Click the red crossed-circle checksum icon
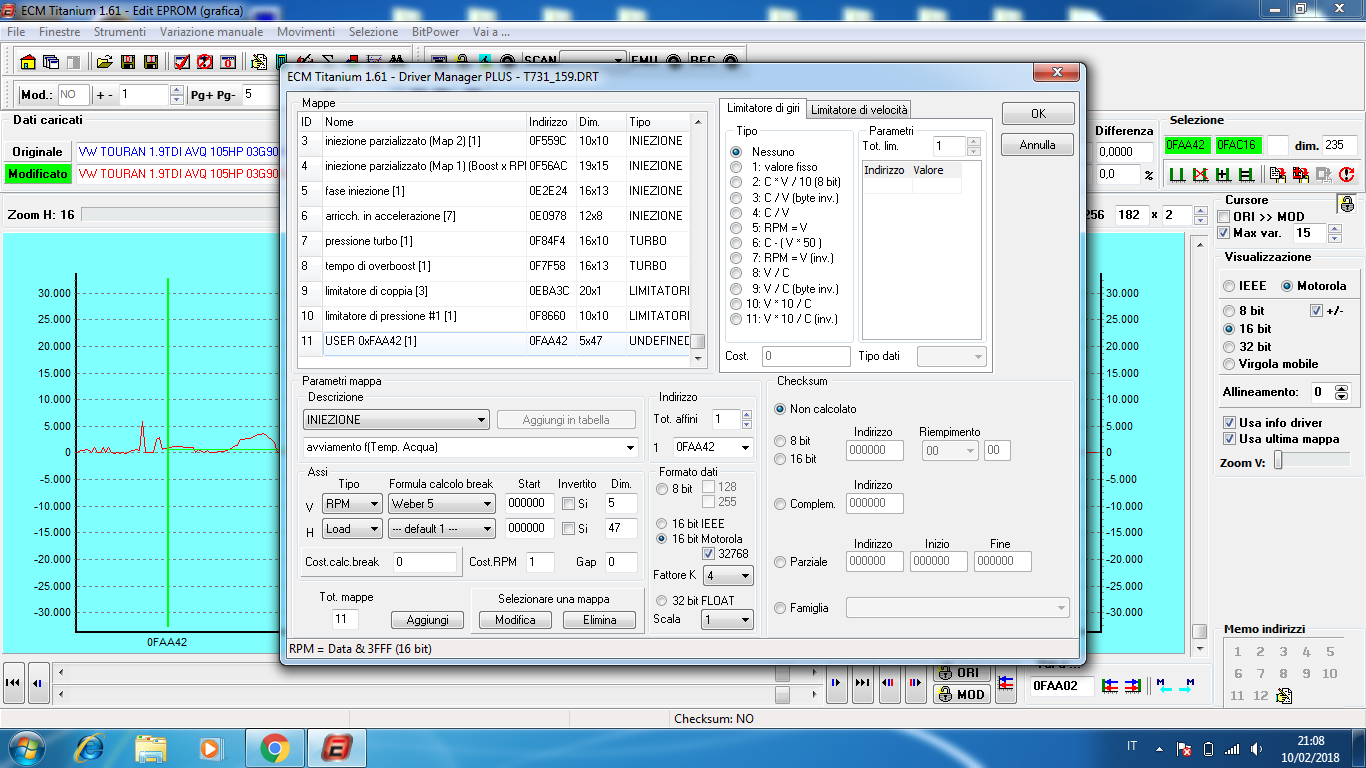 (x=205, y=62)
